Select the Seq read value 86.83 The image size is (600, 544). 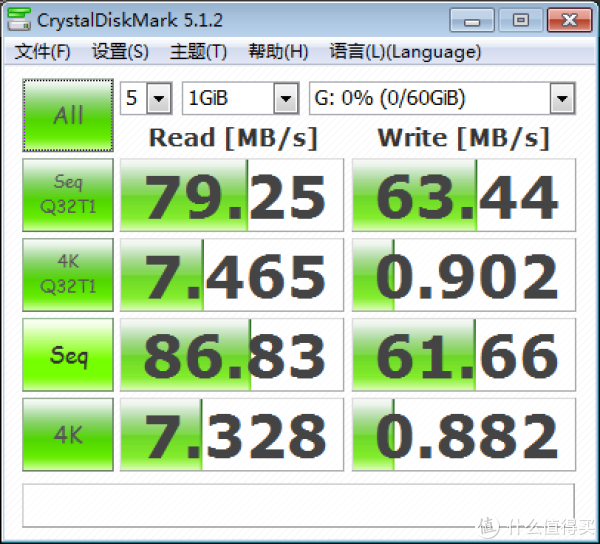coord(232,355)
